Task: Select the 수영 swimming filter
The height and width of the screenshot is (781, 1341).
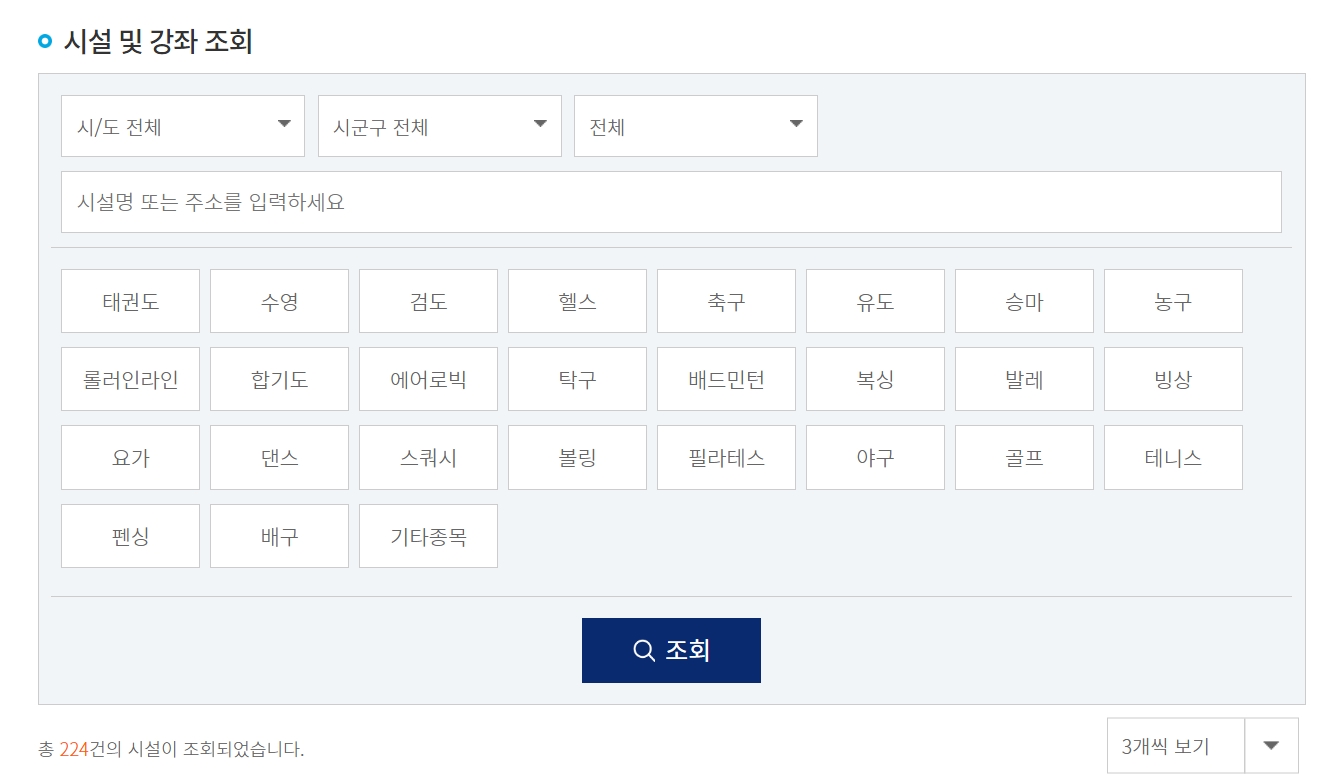Action: tap(279, 300)
